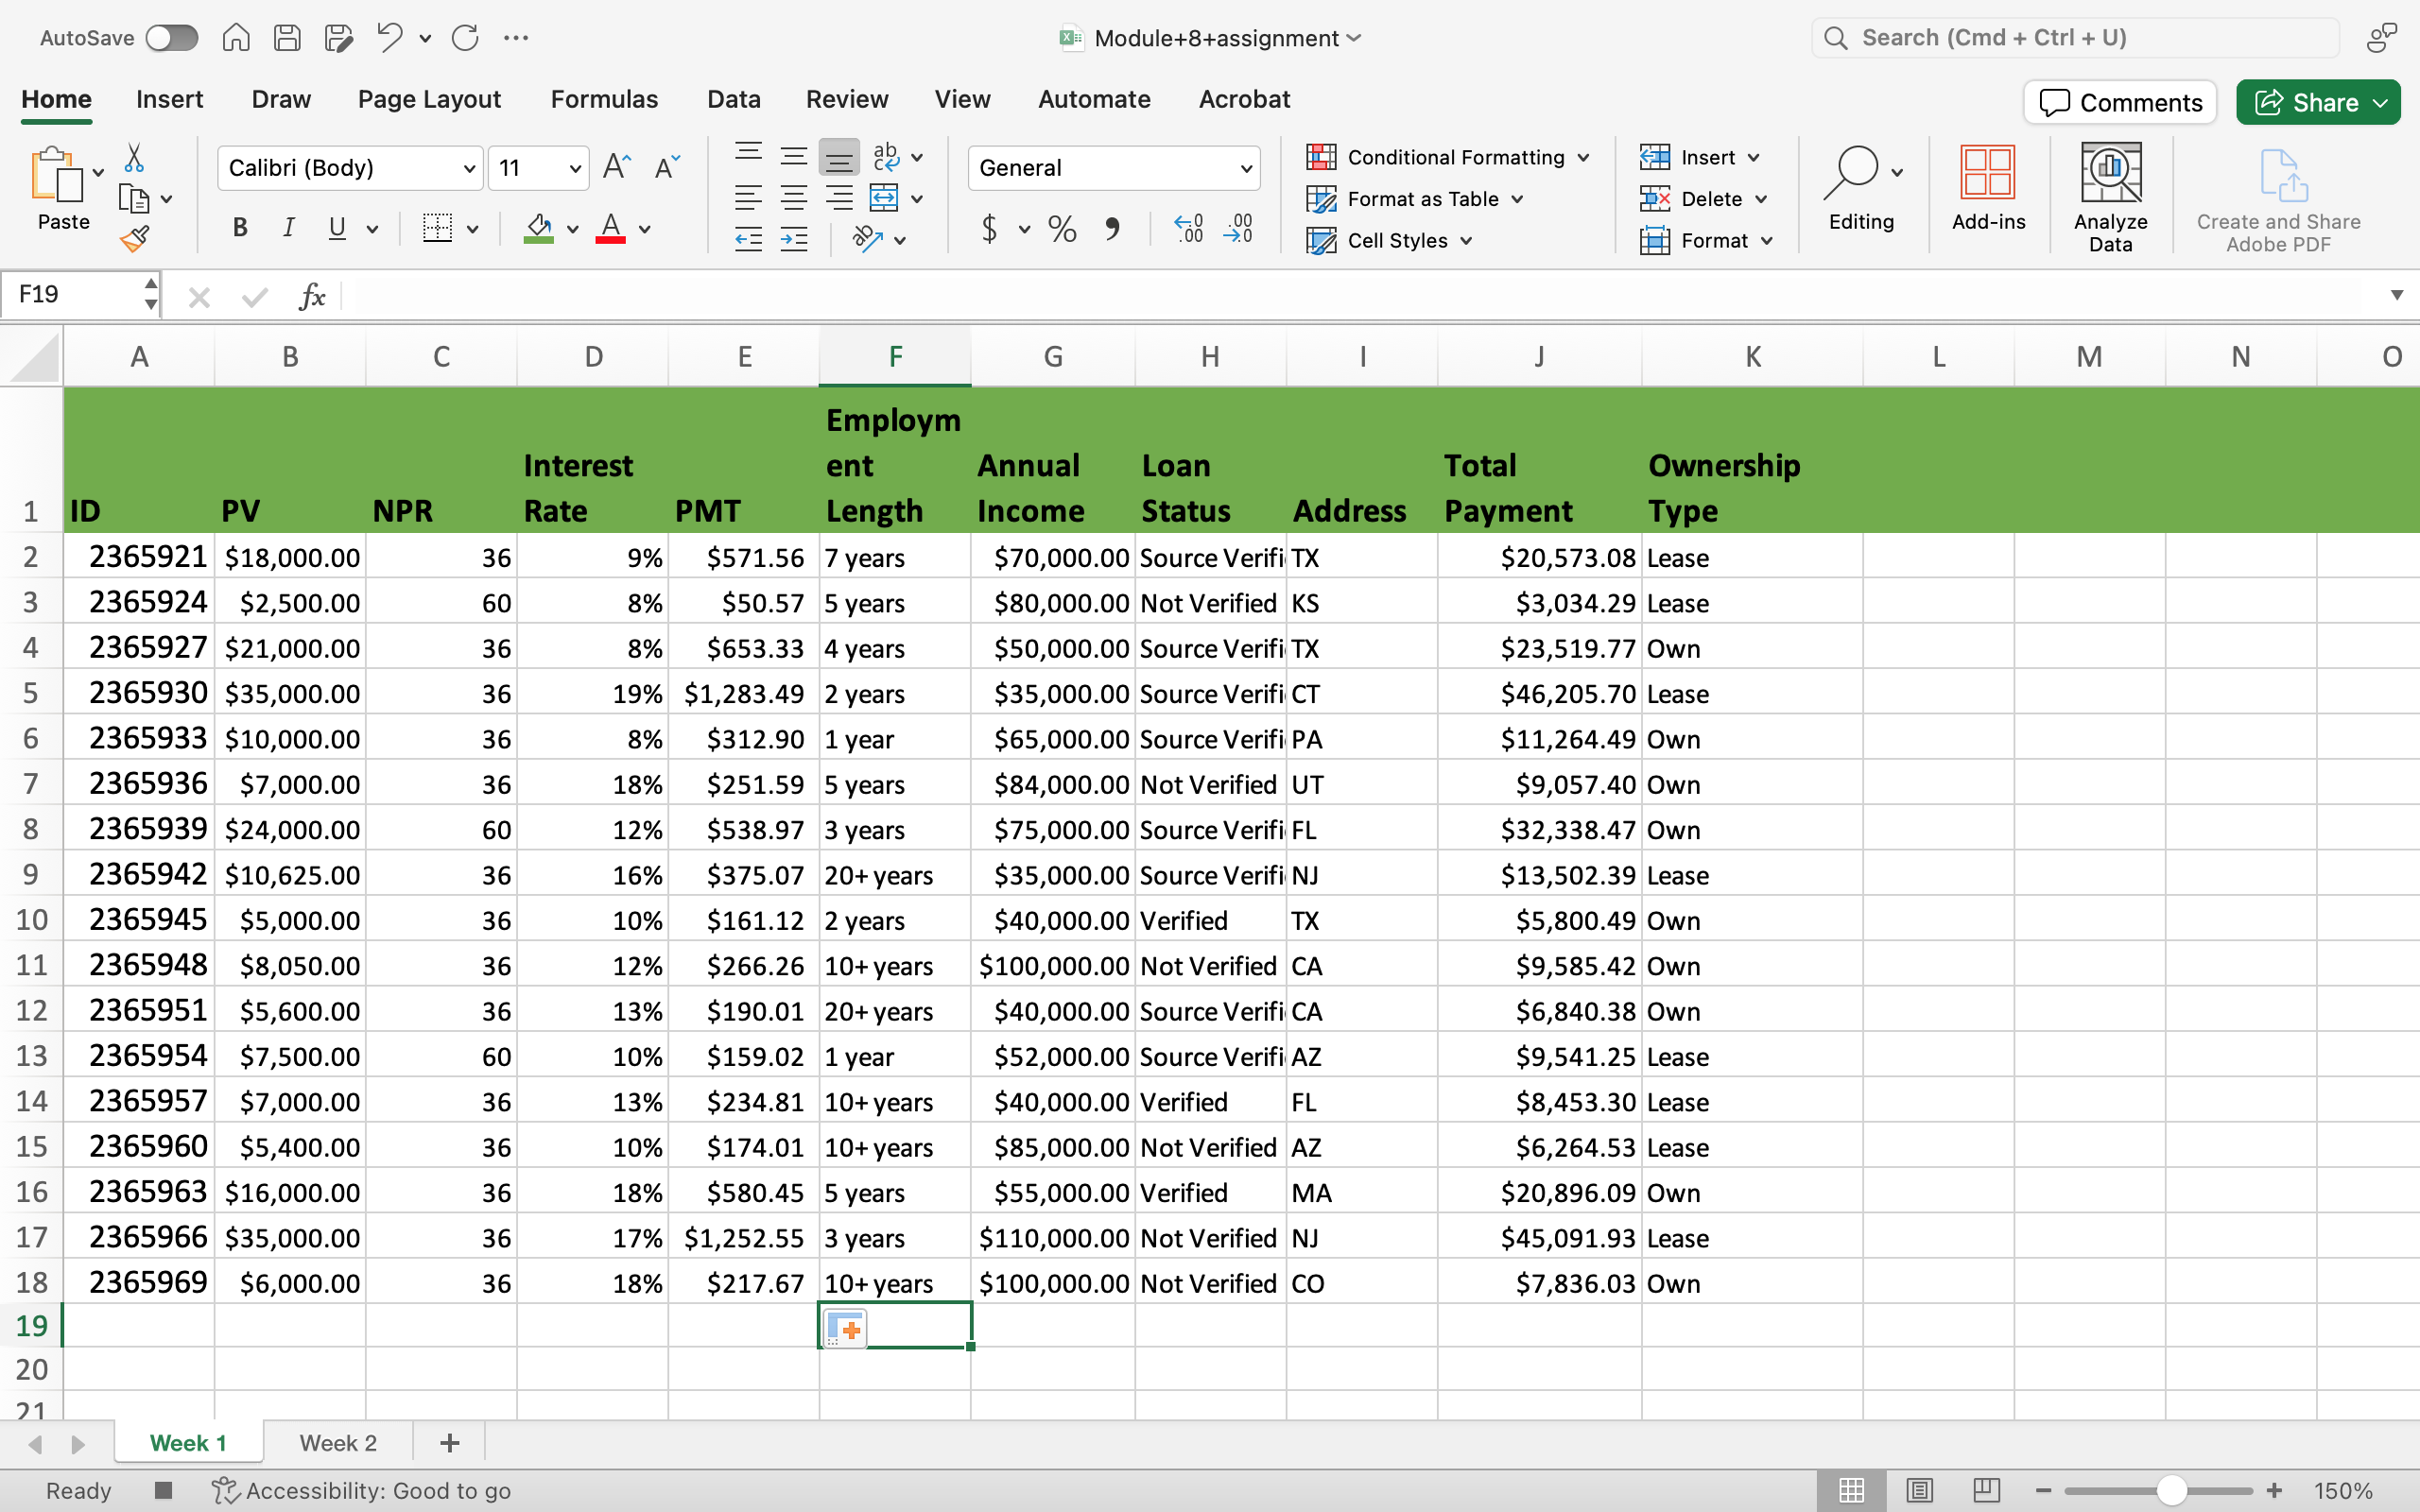The image size is (2420, 1512).
Task: Click the Redo icon
Action: tap(465, 38)
